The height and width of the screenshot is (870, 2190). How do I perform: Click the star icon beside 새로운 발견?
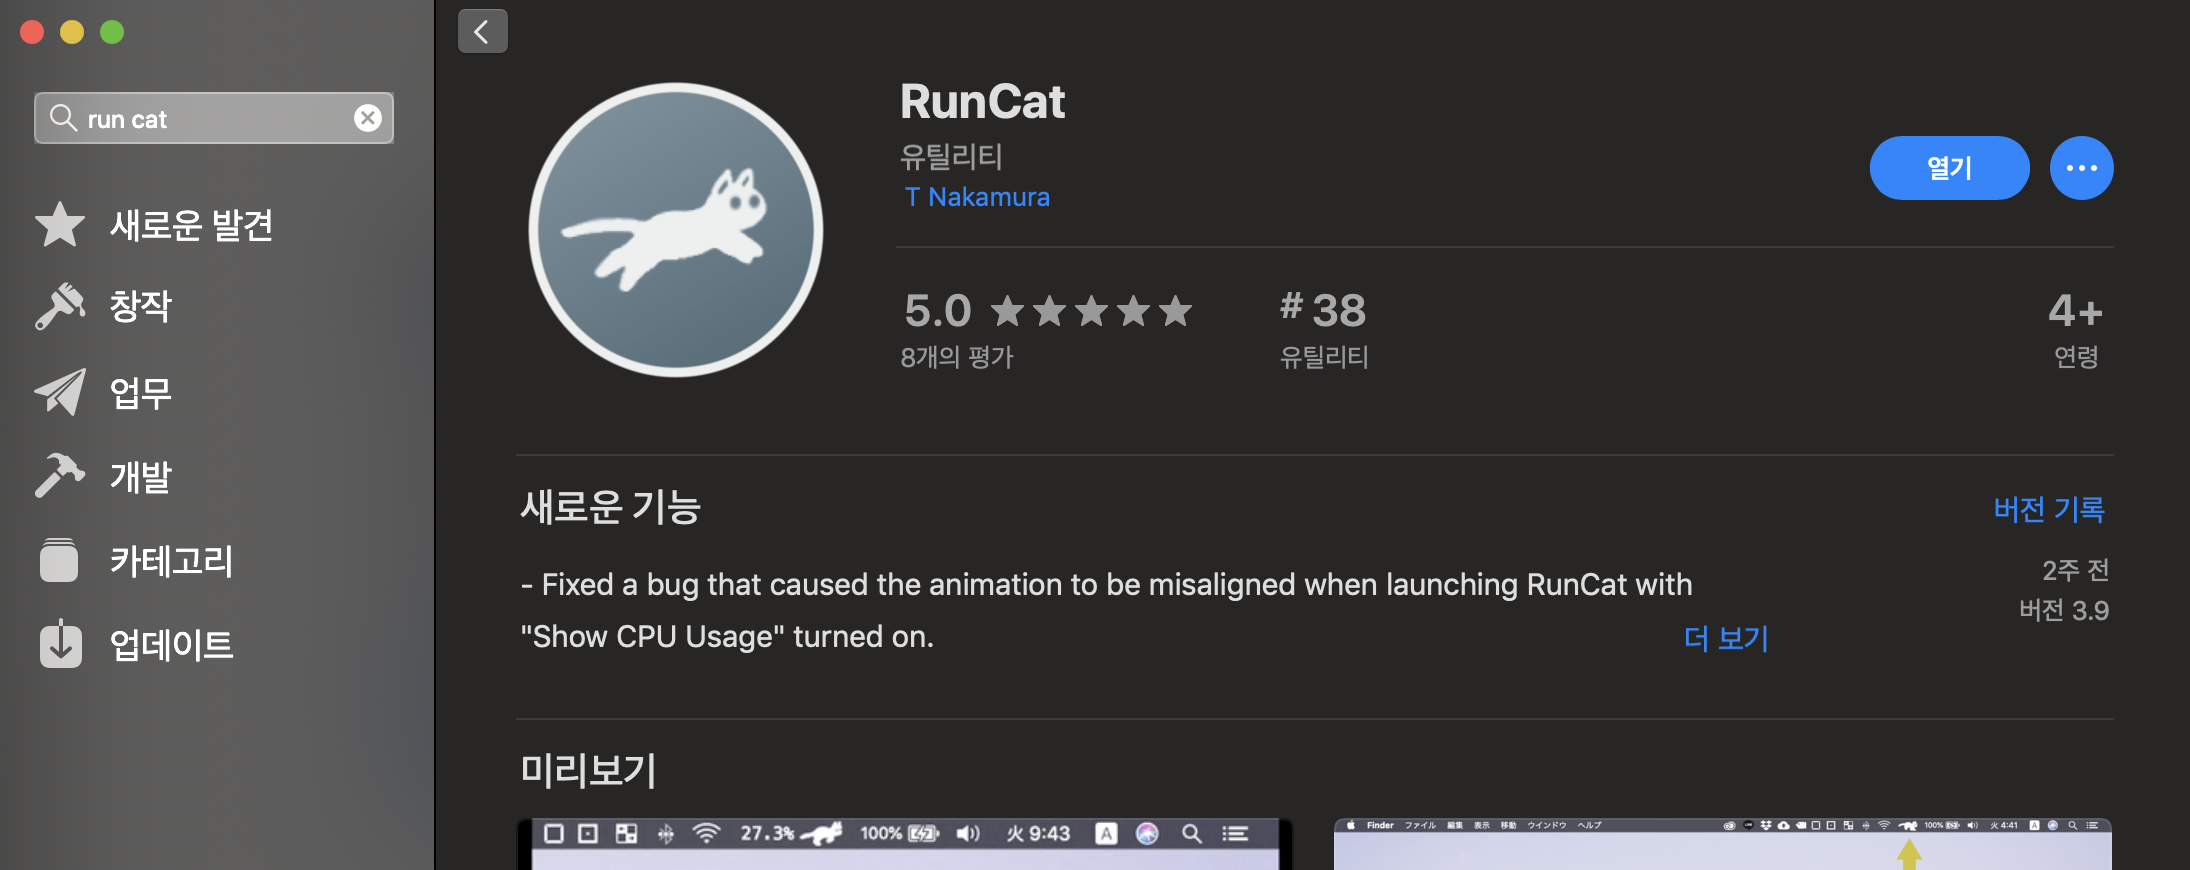click(60, 224)
